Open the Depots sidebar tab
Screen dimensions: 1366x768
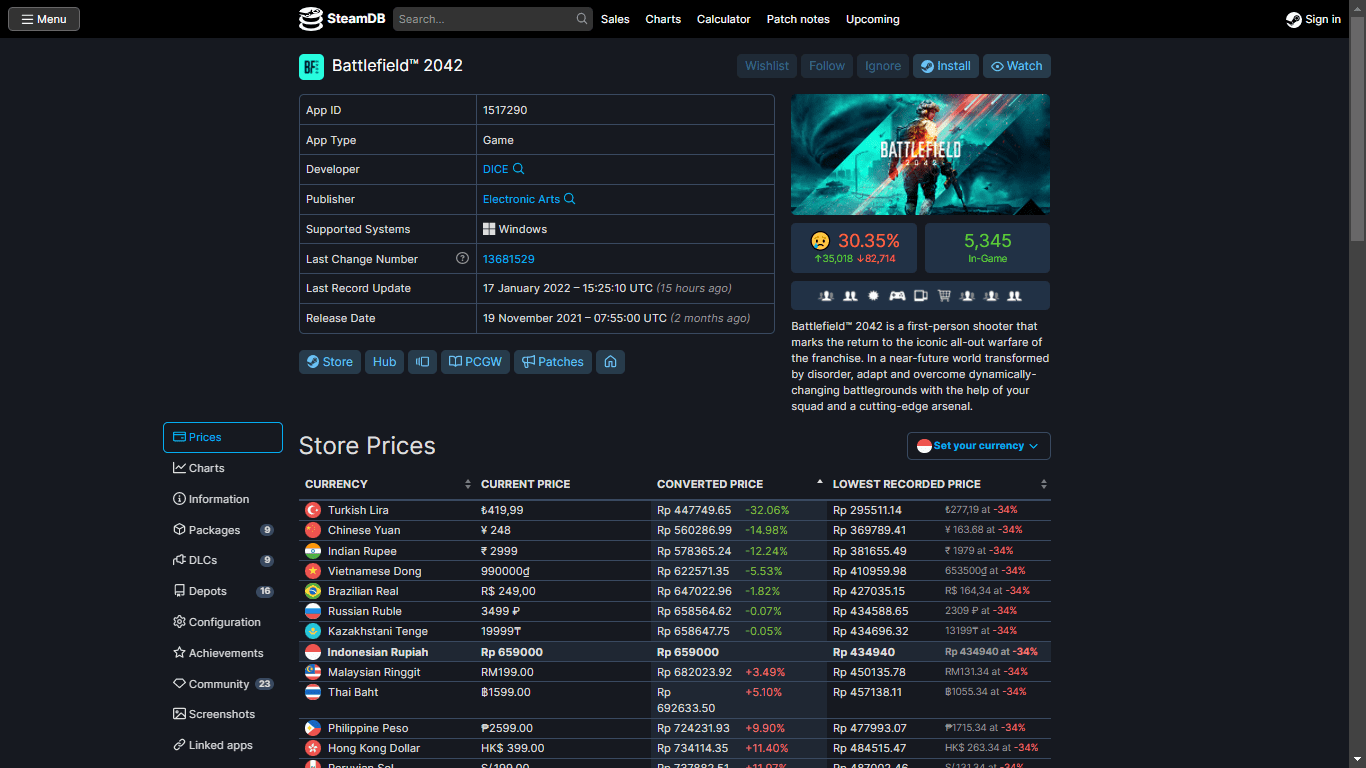tap(223, 591)
